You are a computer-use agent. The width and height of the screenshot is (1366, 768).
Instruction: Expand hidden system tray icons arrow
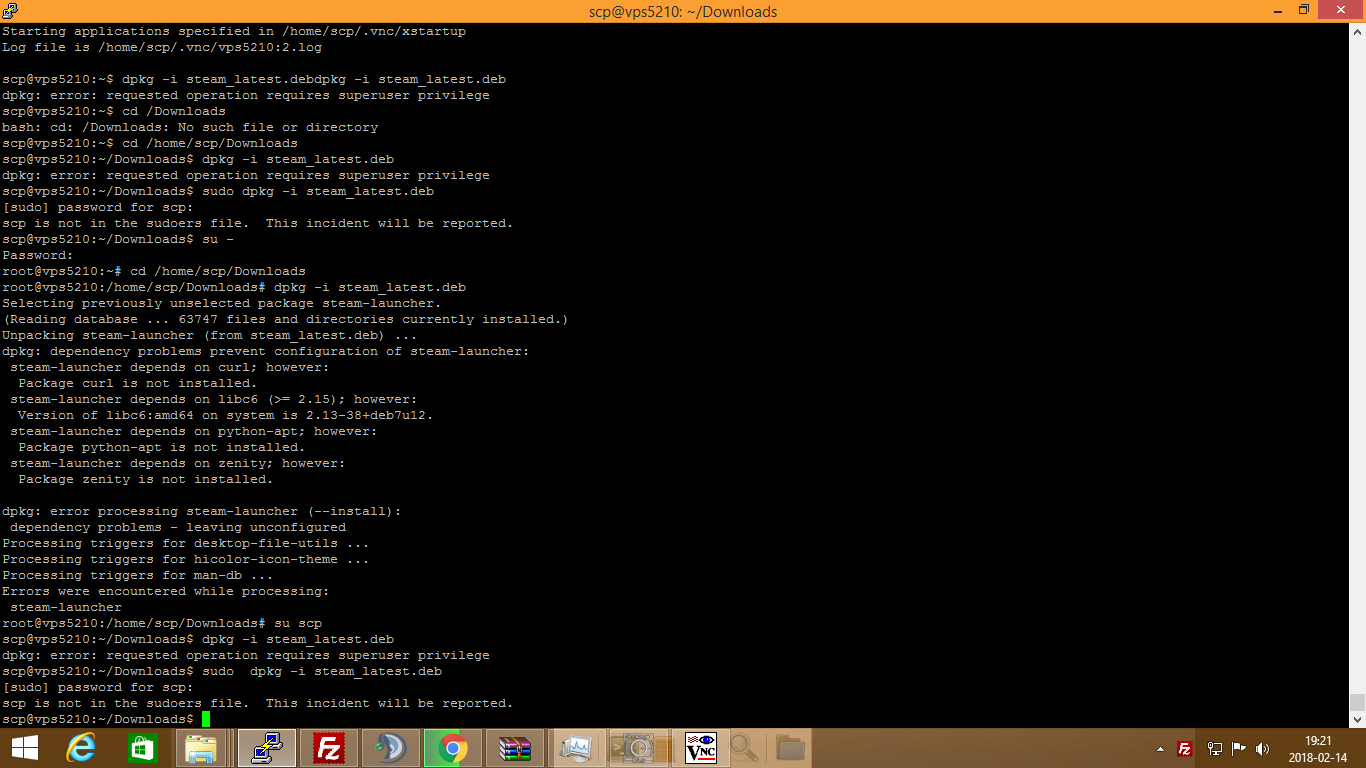point(1160,748)
